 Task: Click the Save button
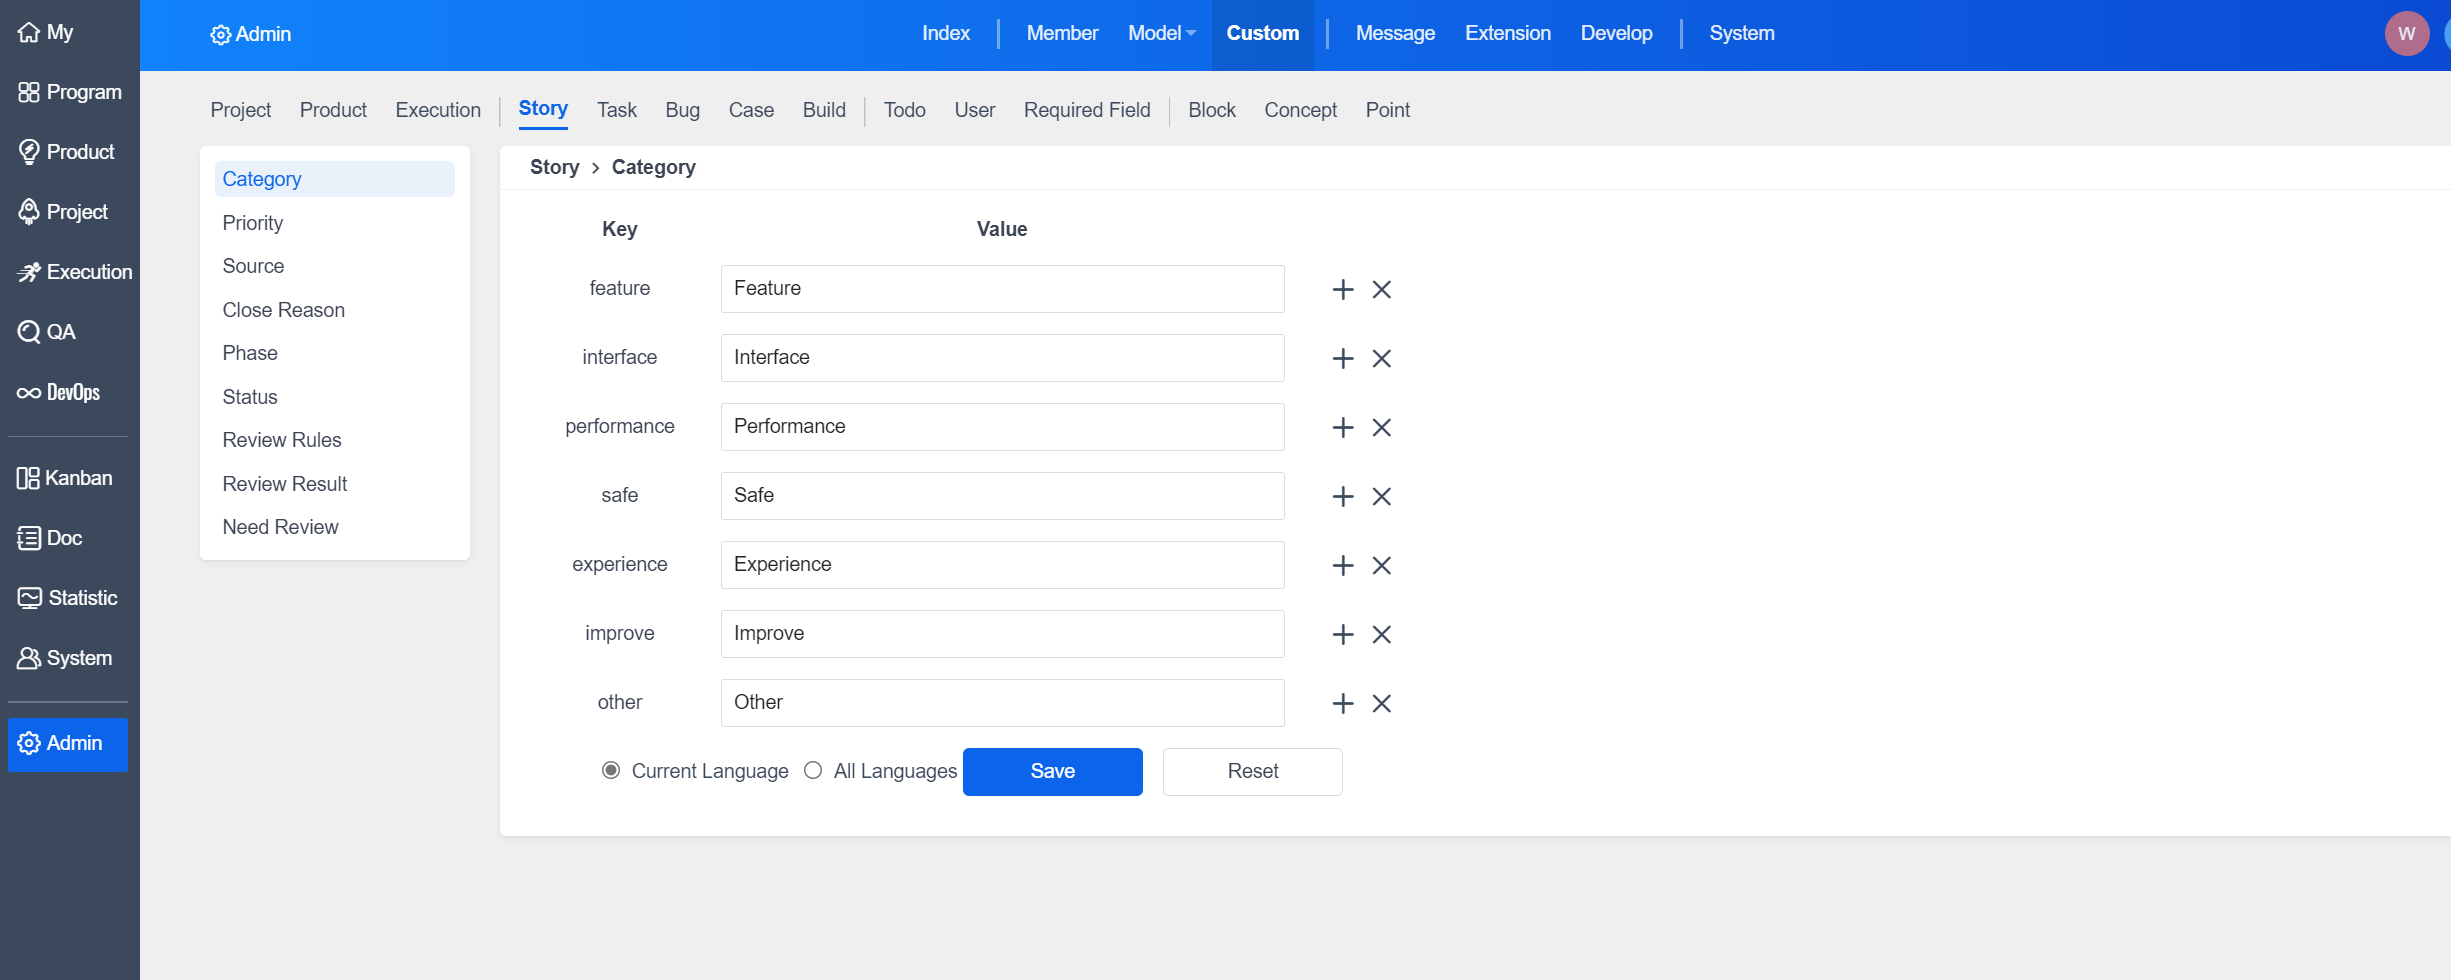pos(1052,771)
